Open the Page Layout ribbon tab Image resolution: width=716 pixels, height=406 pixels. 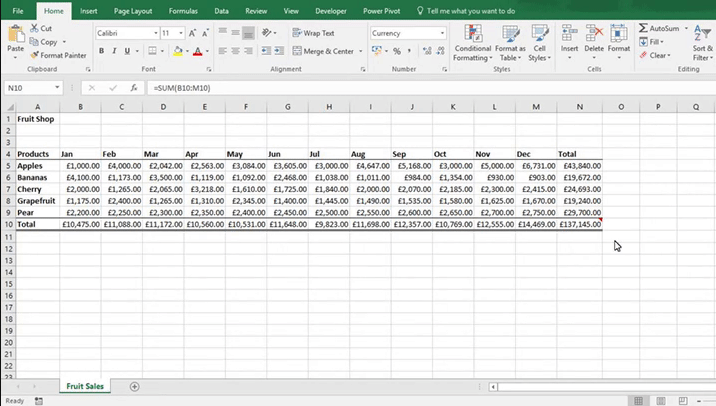tap(133, 10)
